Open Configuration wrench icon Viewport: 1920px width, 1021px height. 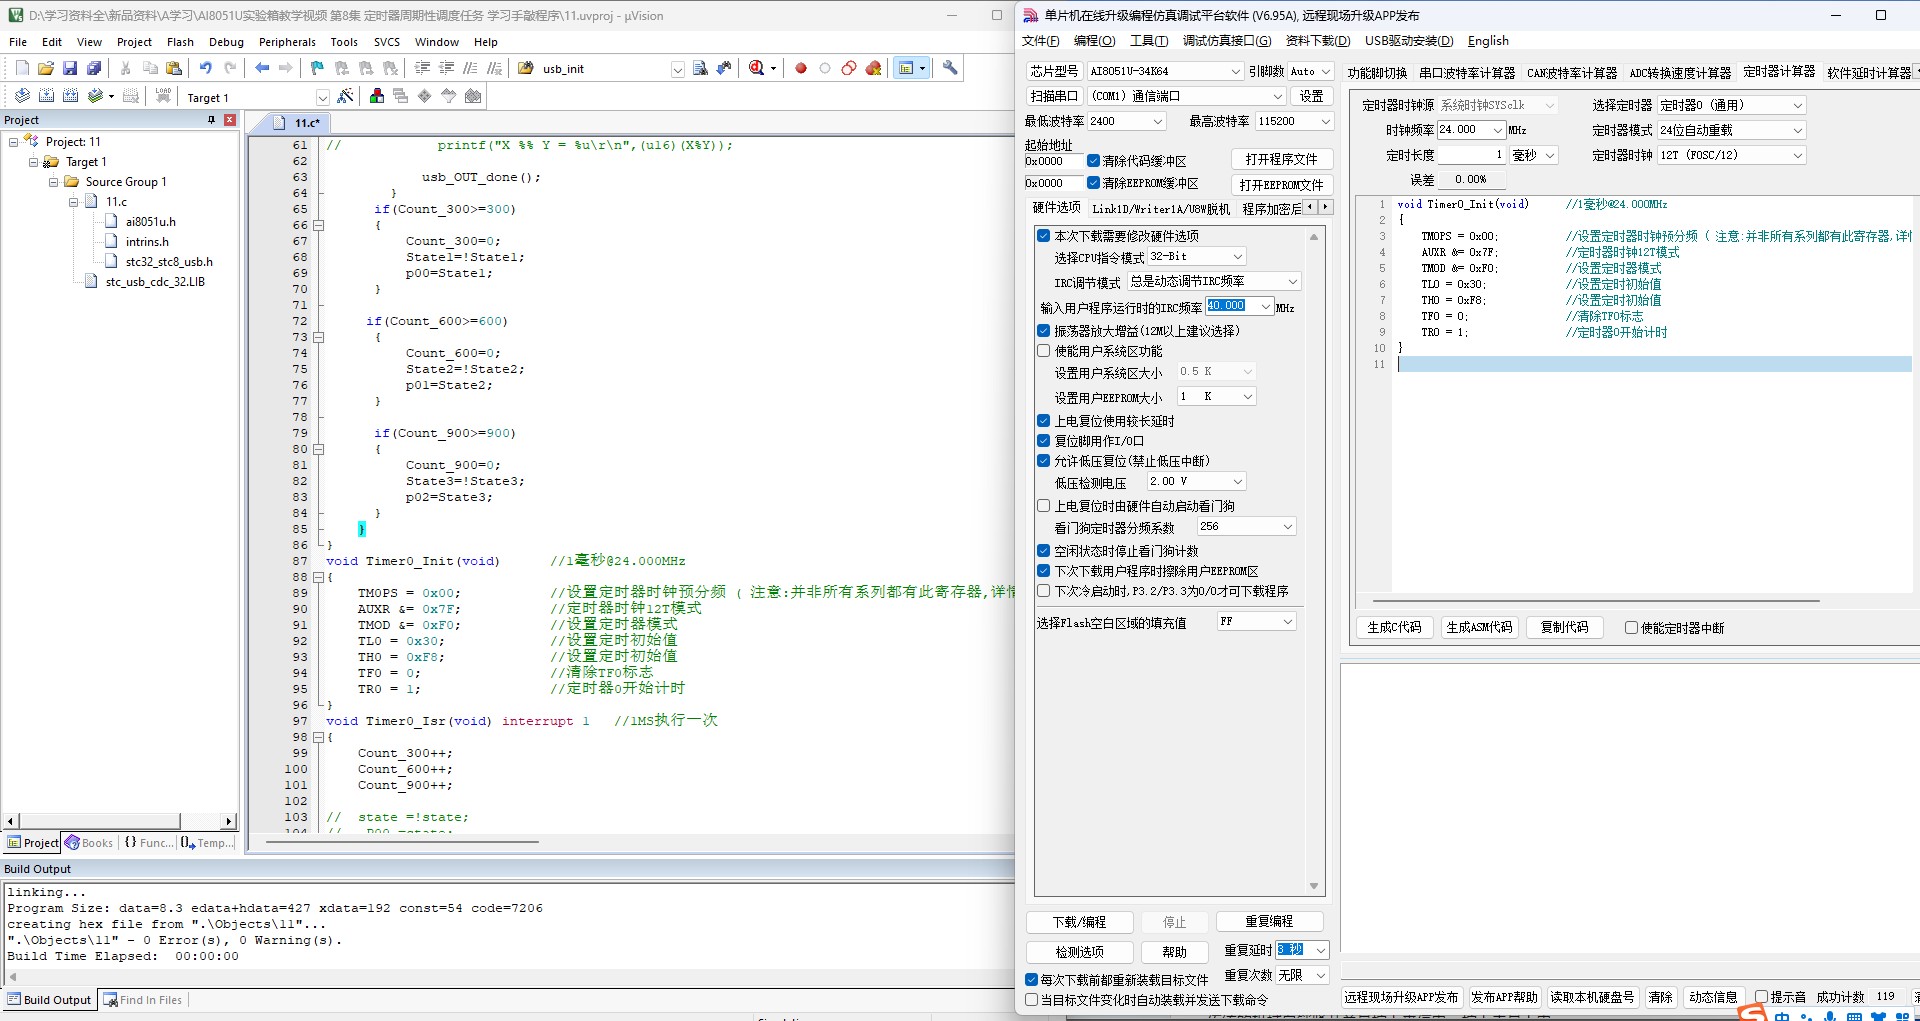(x=950, y=68)
